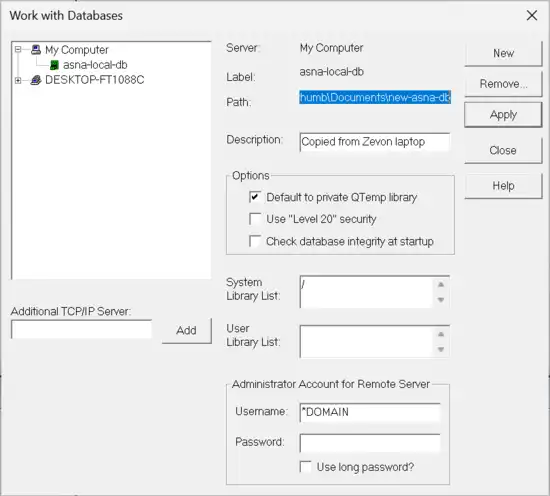550x496 pixels.
Task: Click Add for TCP/IP server
Action: point(187,330)
